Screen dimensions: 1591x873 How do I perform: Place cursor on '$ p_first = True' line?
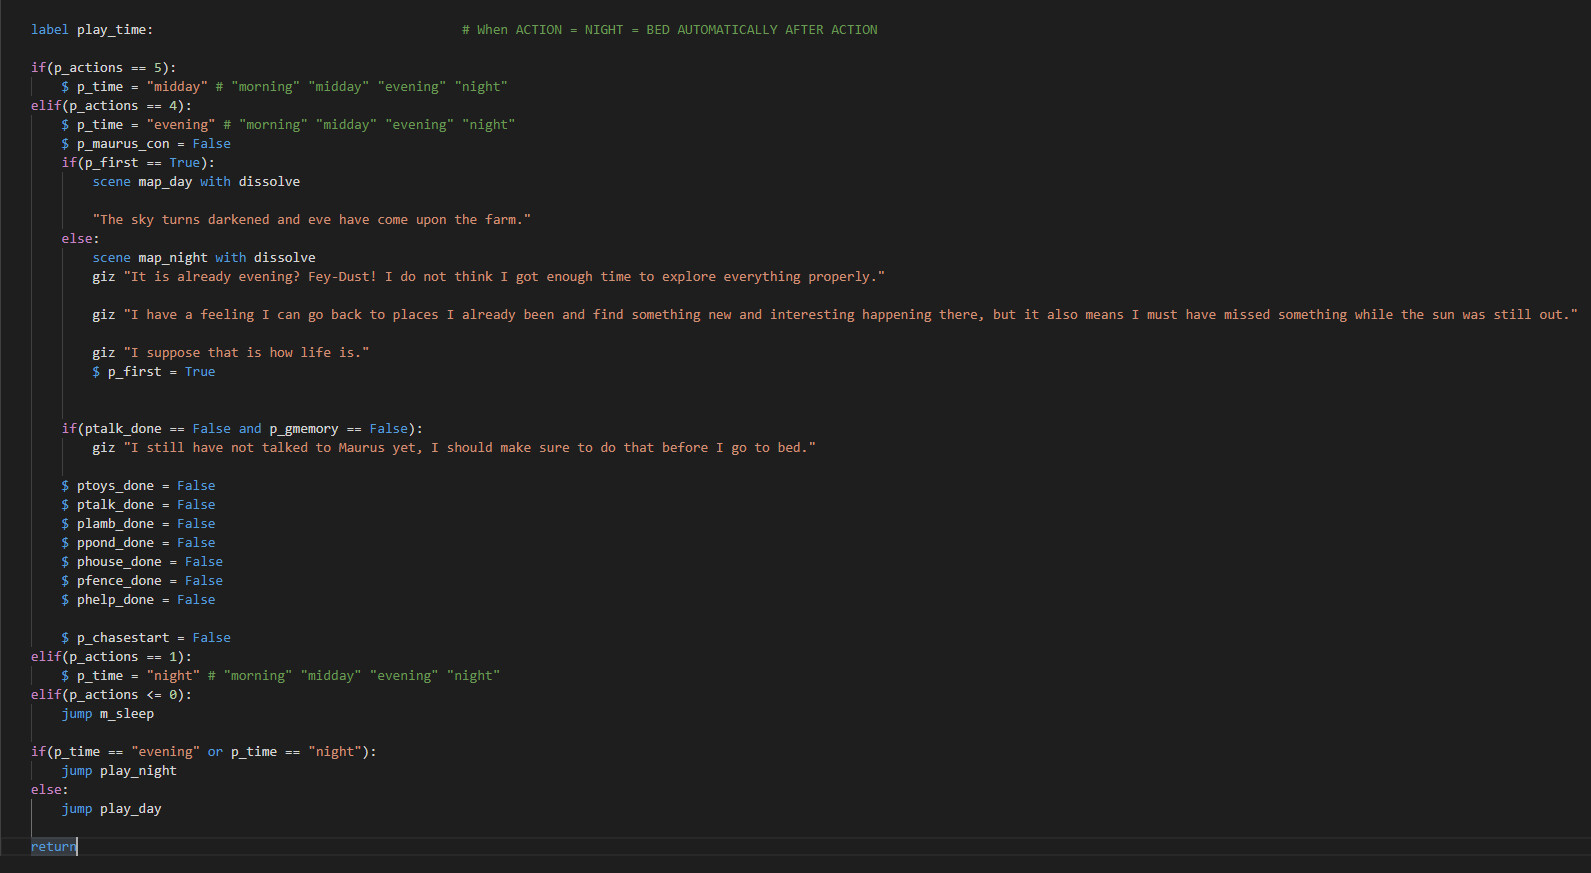point(153,372)
